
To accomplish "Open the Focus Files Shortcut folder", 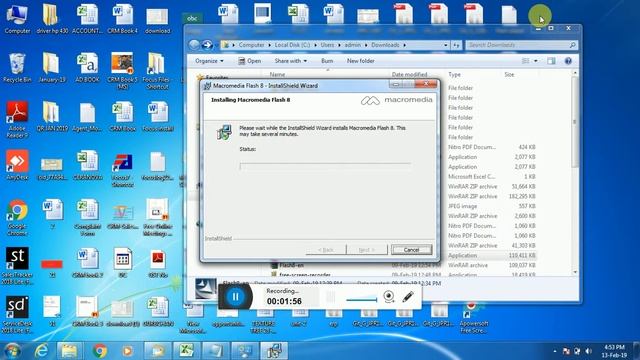I will pyautogui.click(x=157, y=71).
